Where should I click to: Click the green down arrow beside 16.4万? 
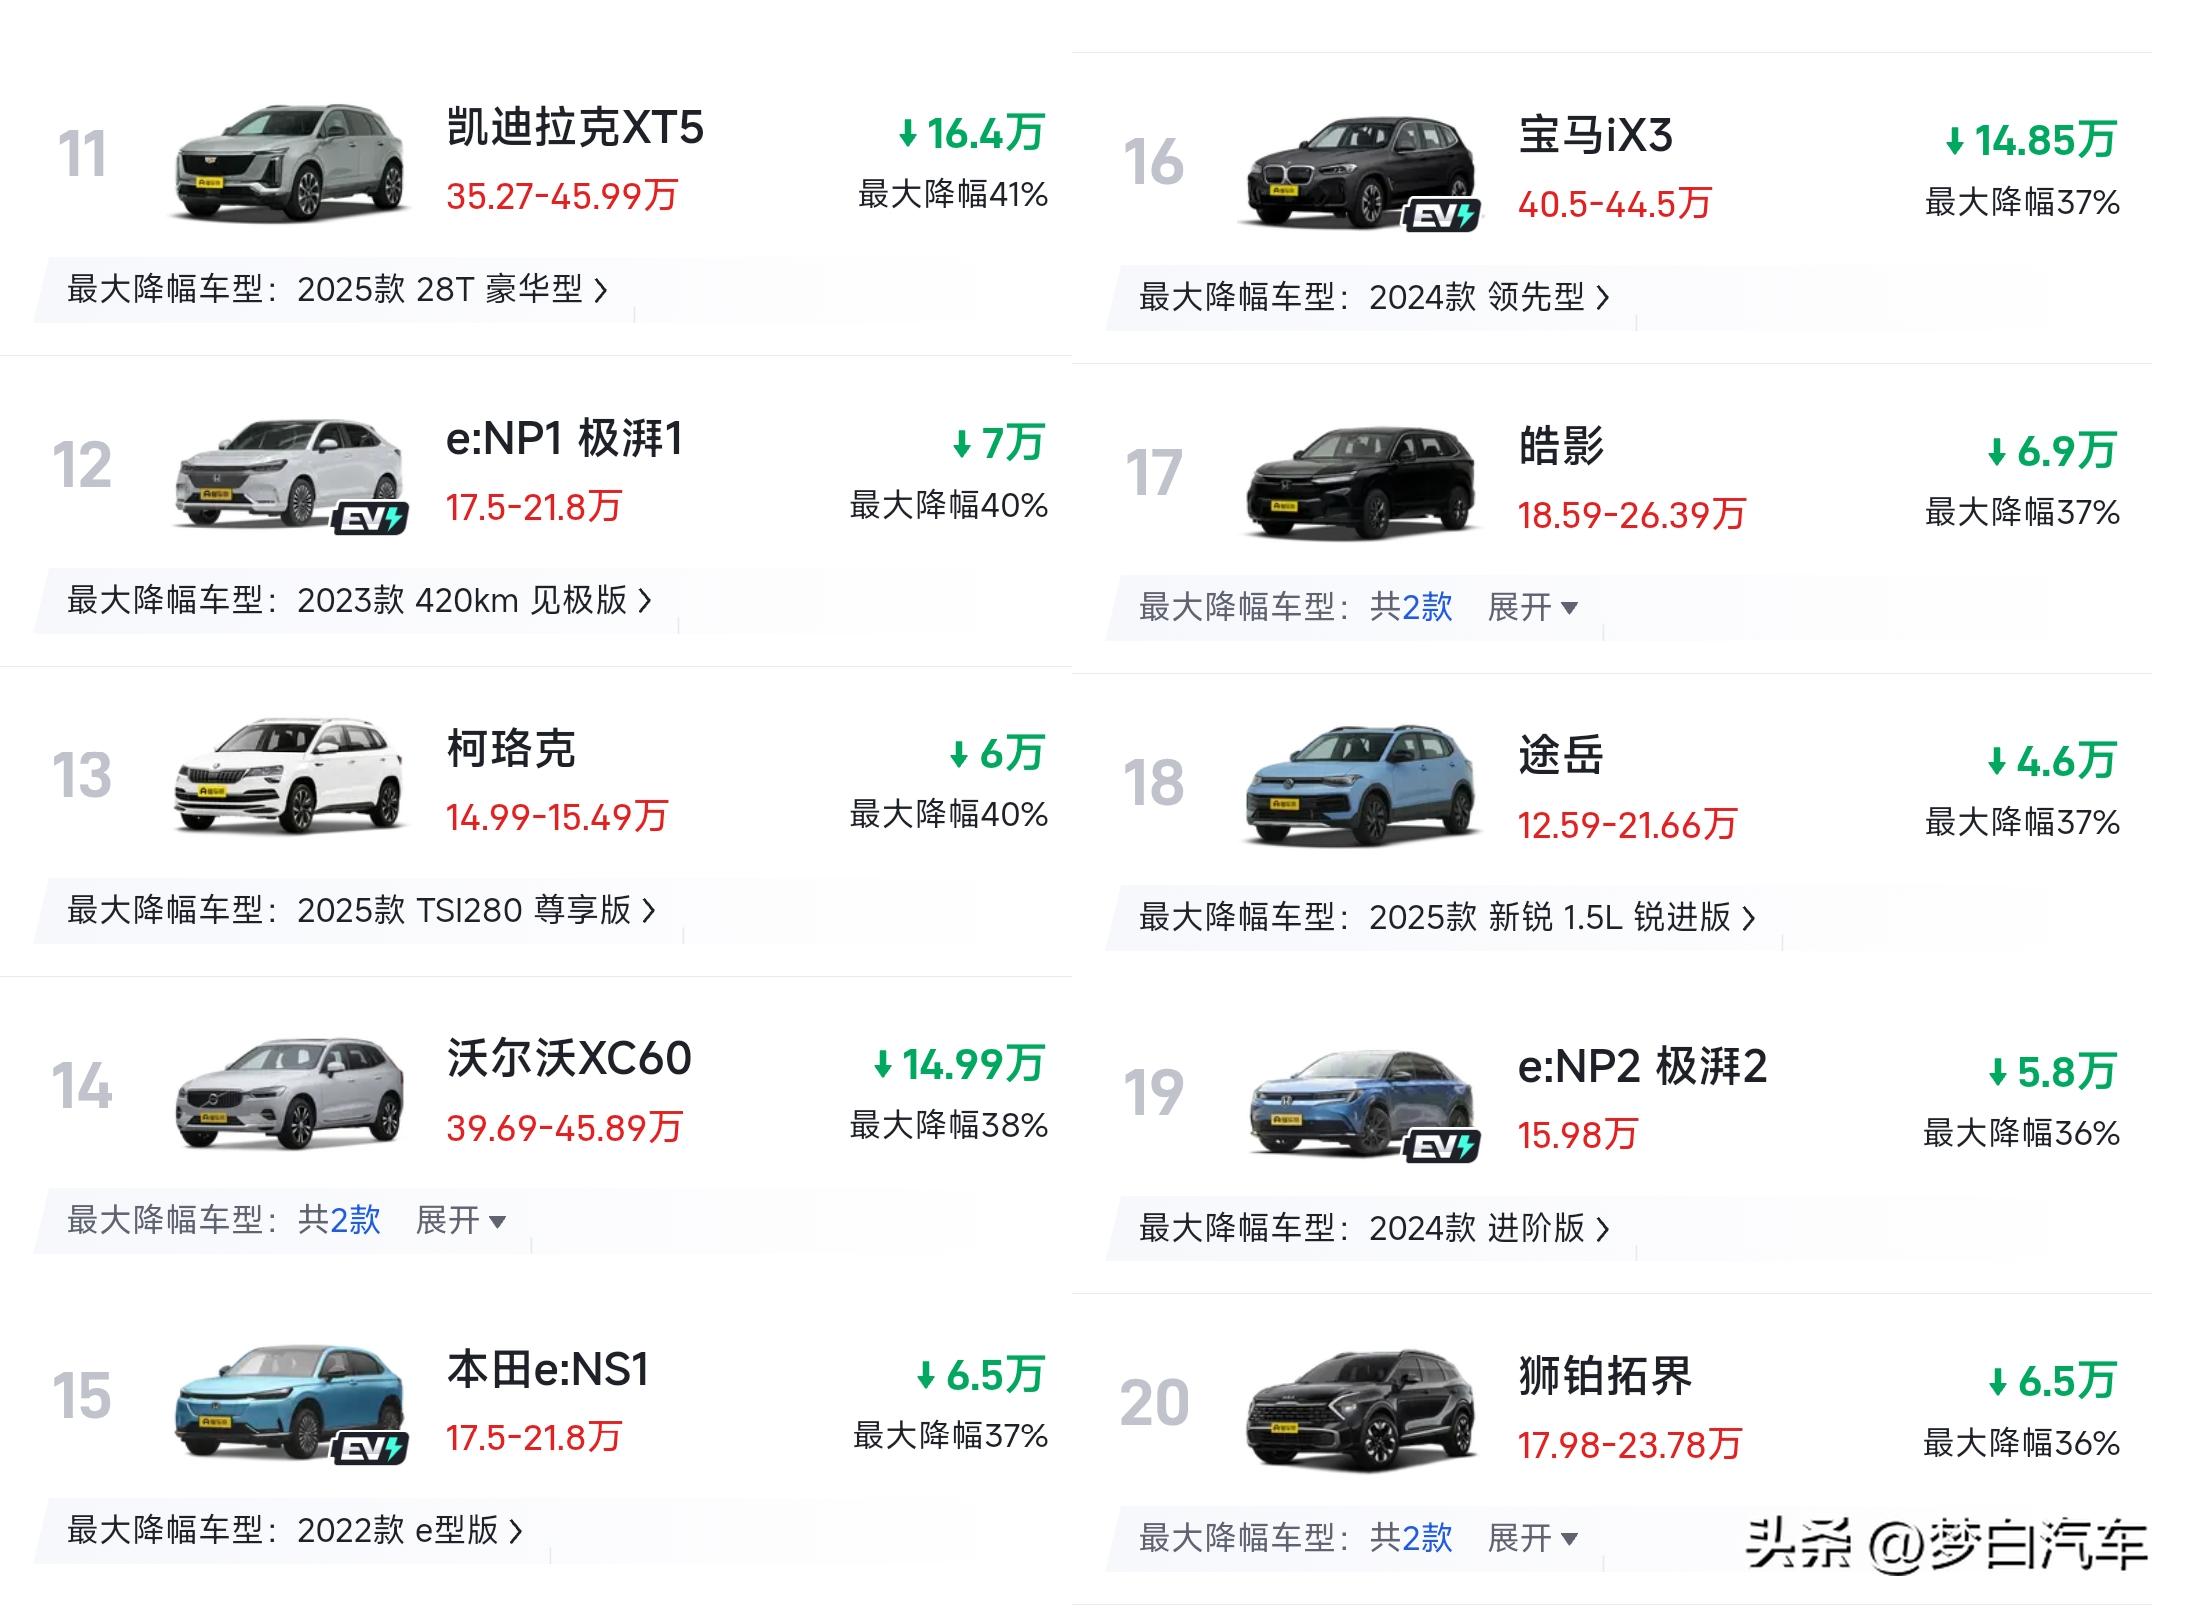coord(908,134)
